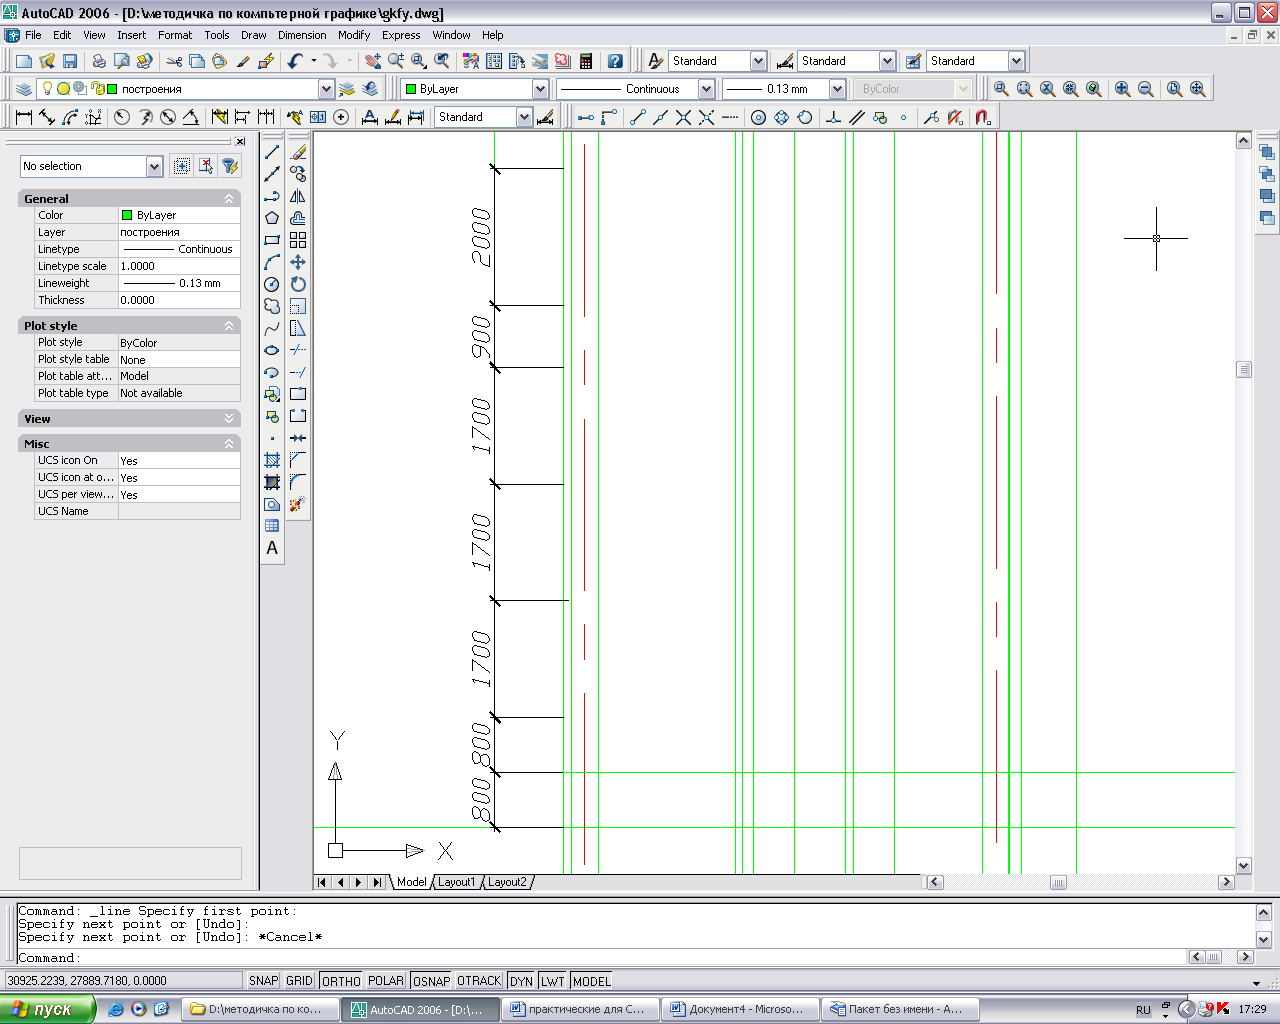
Task: Switch to the Layout2 tab
Action: tap(507, 882)
